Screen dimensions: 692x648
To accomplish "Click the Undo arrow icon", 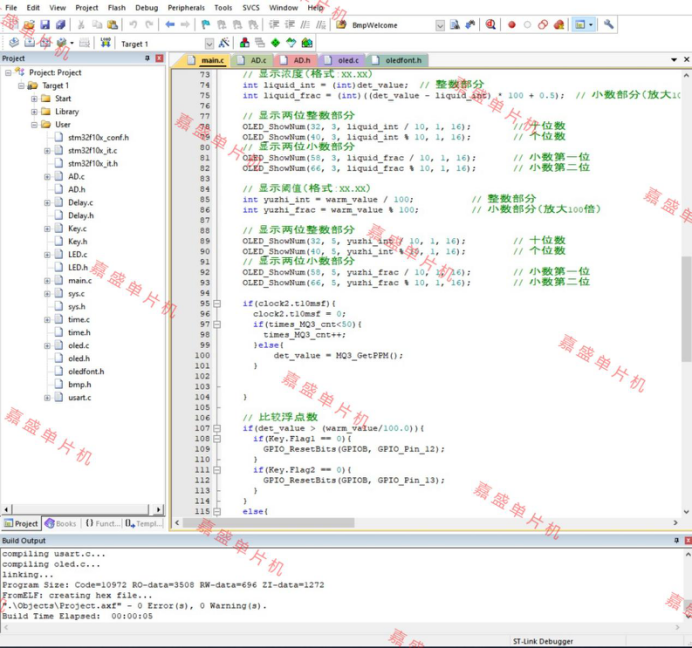I will (133, 24).
